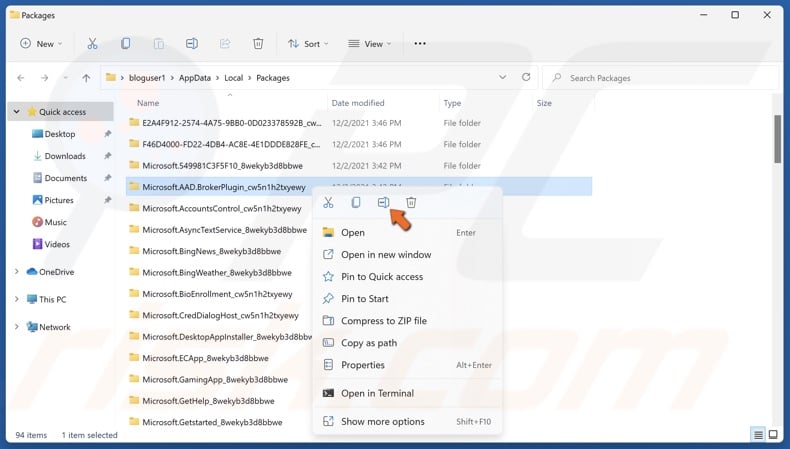
Task: Select Pin to Quick access
Action: (407, 277)
